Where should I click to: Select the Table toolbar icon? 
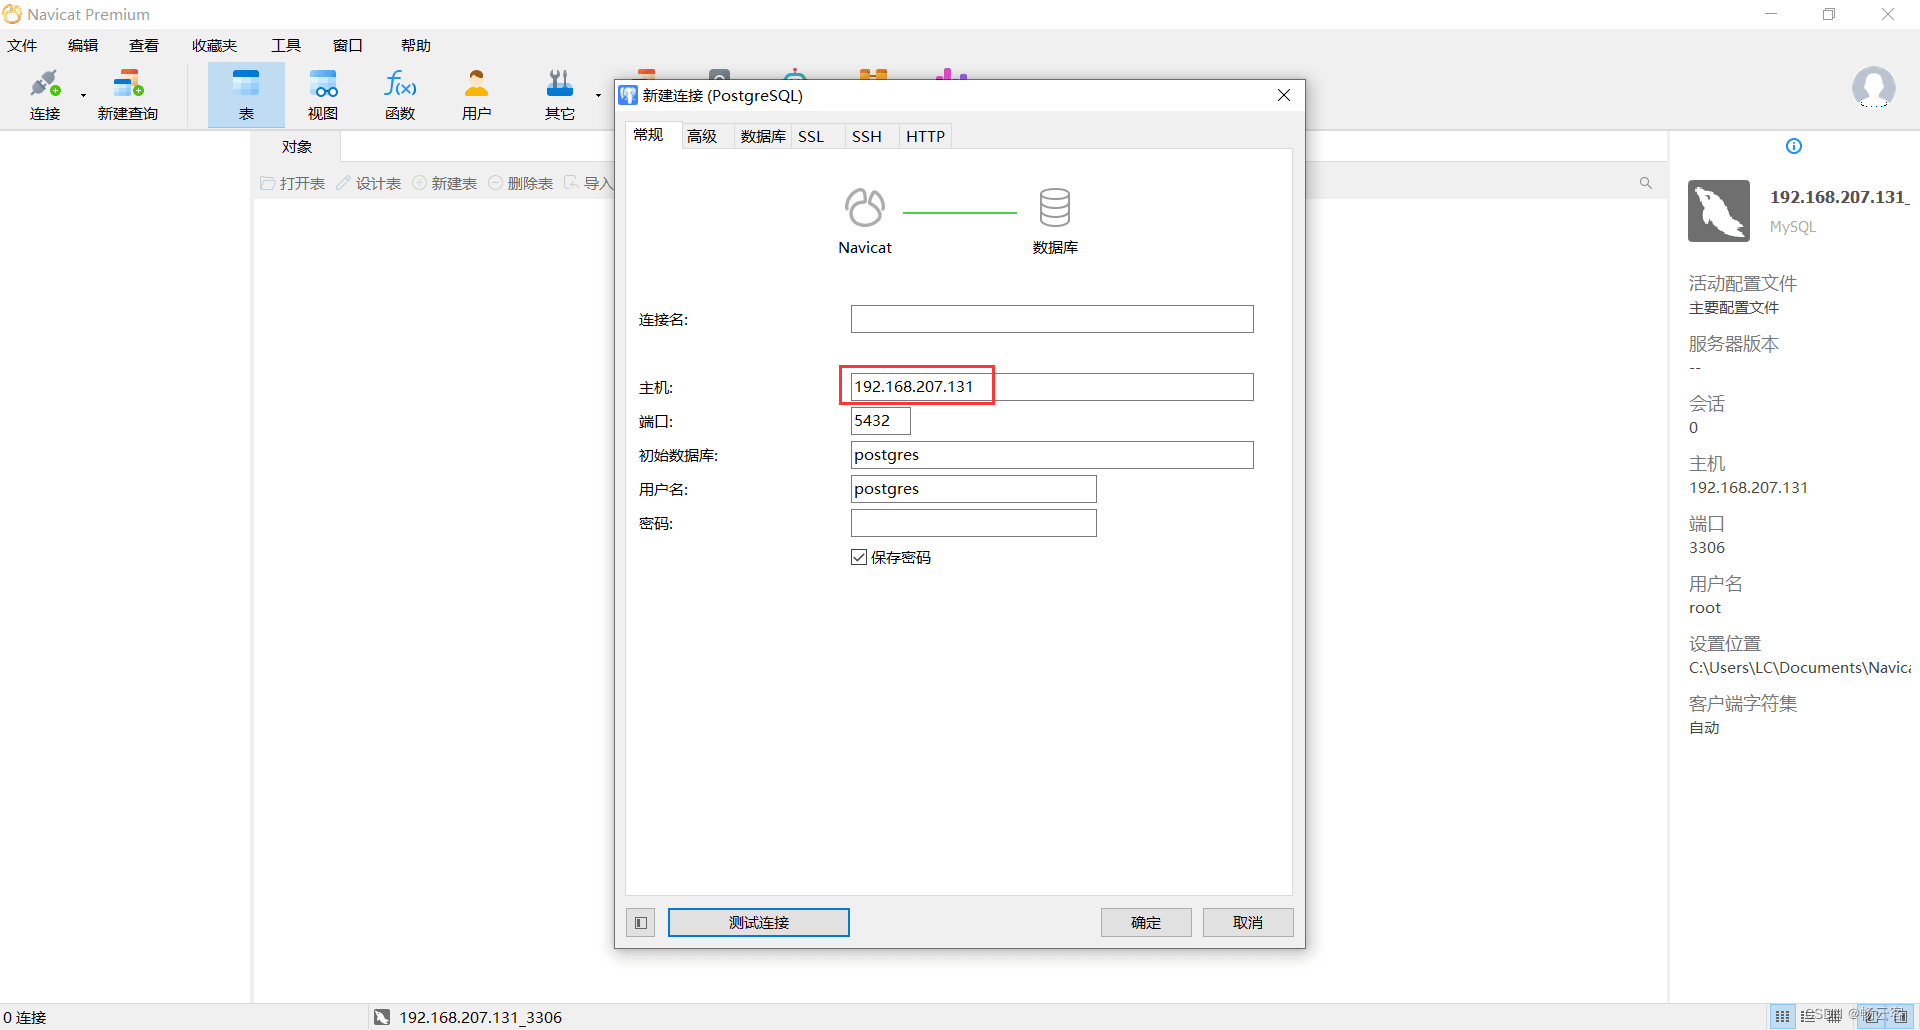(246, 95)
